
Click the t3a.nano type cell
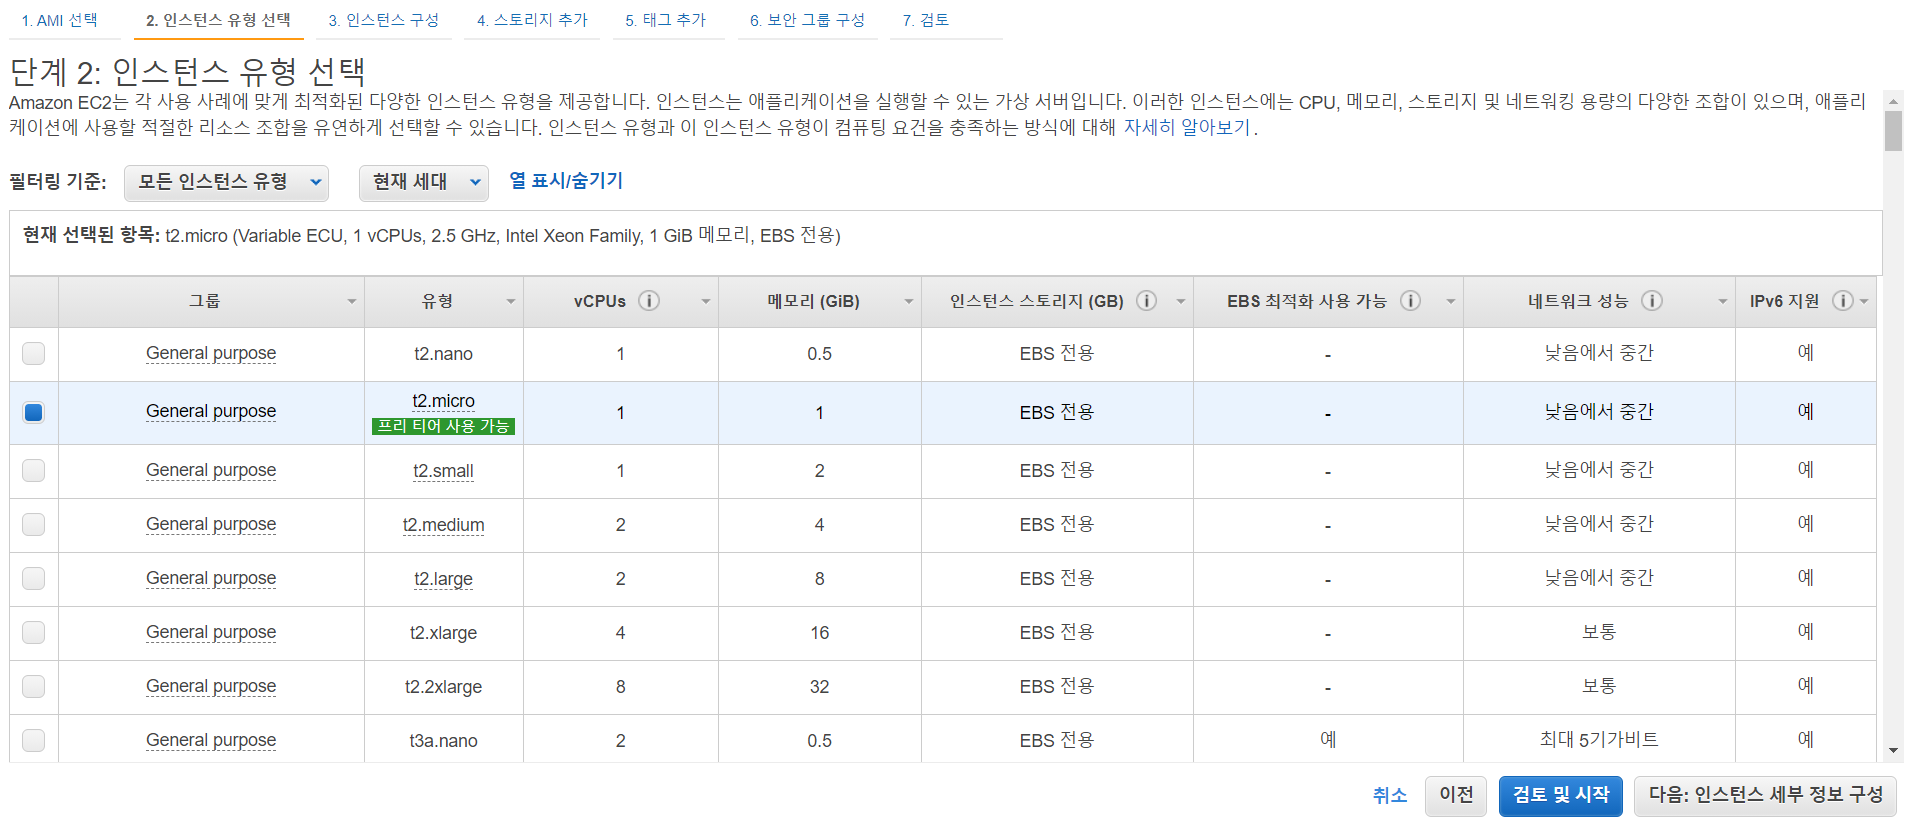pos(443,741)
